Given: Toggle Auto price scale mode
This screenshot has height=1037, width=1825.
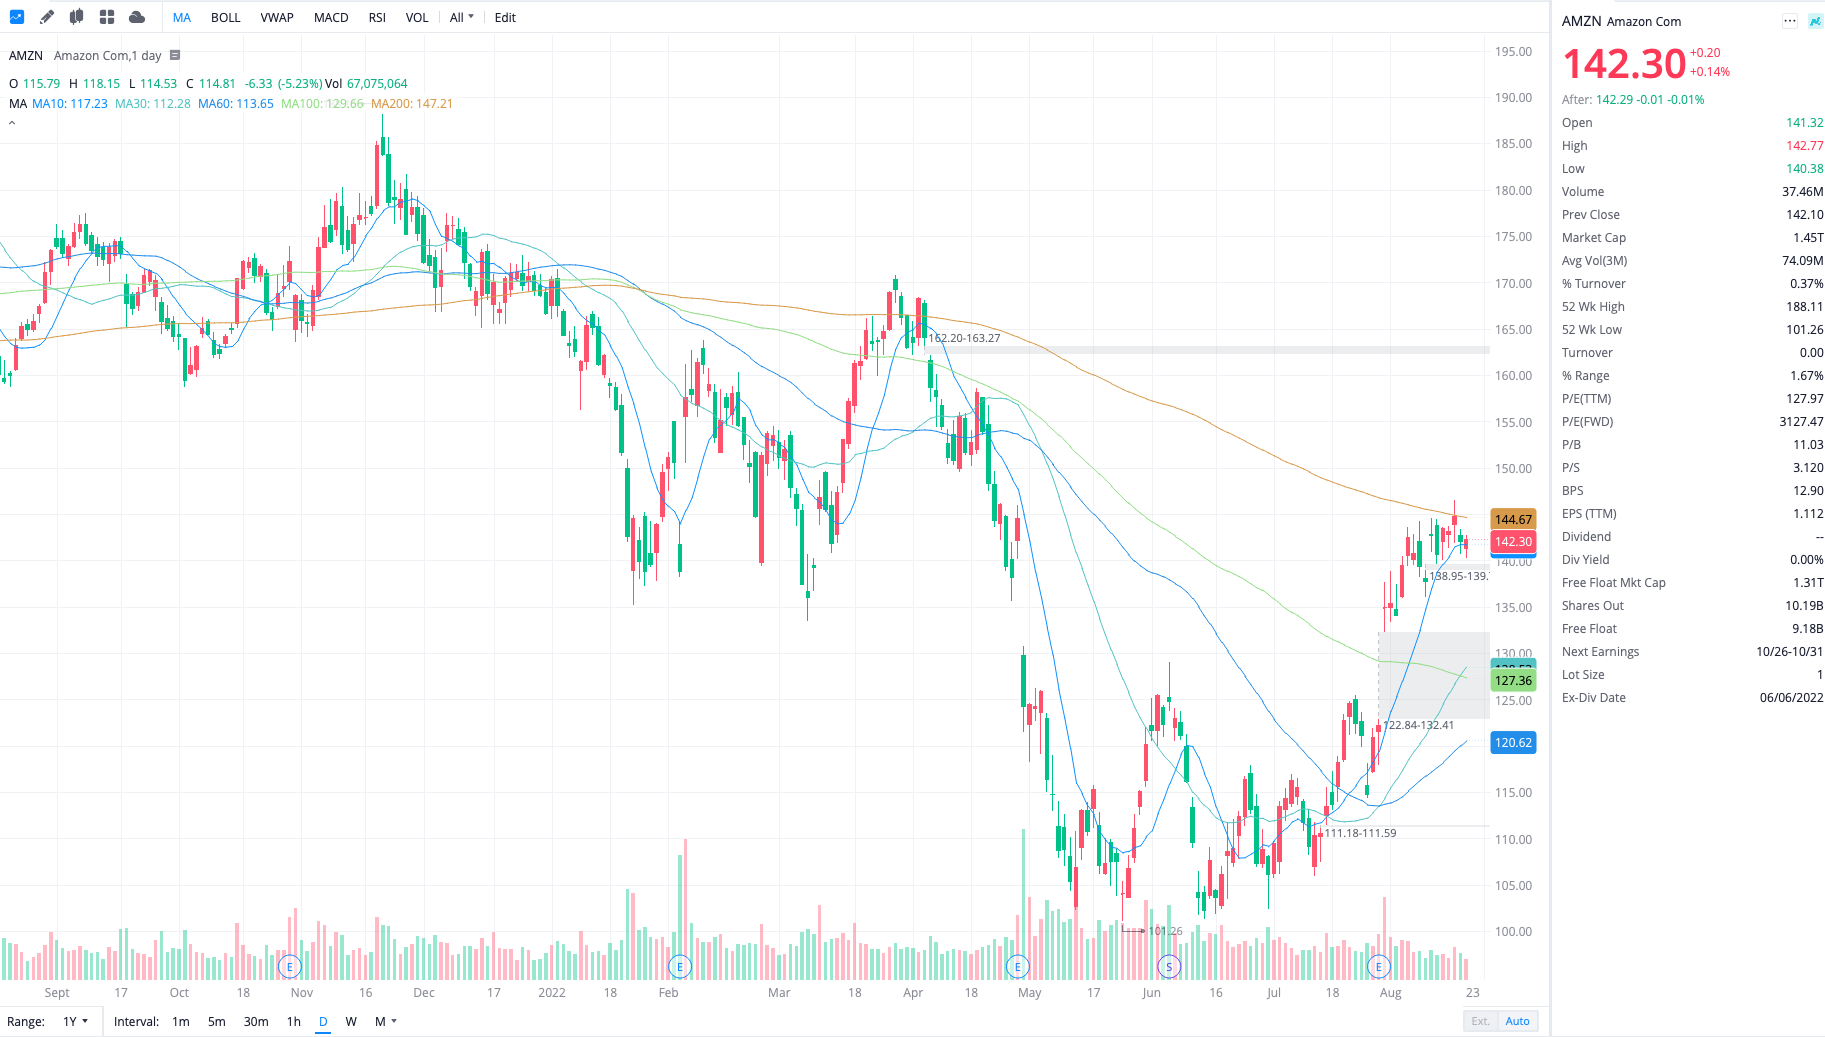Looking at the screenshot, I should [1516, 1021].
